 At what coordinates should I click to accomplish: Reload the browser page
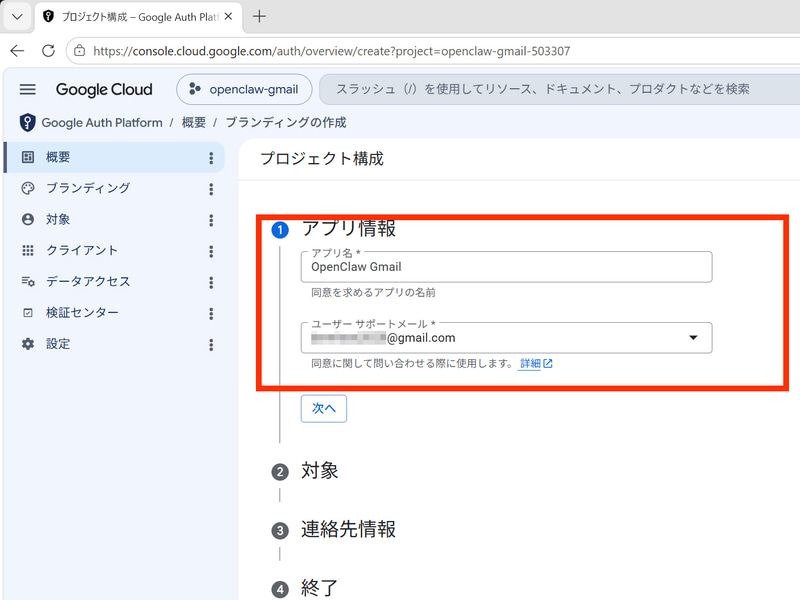pos(48,51)
